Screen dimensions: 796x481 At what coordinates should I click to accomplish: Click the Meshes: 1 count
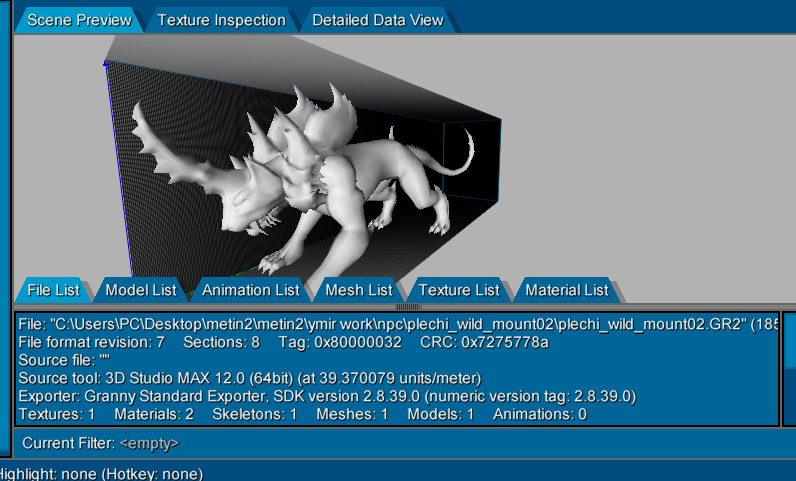(352, 414)
